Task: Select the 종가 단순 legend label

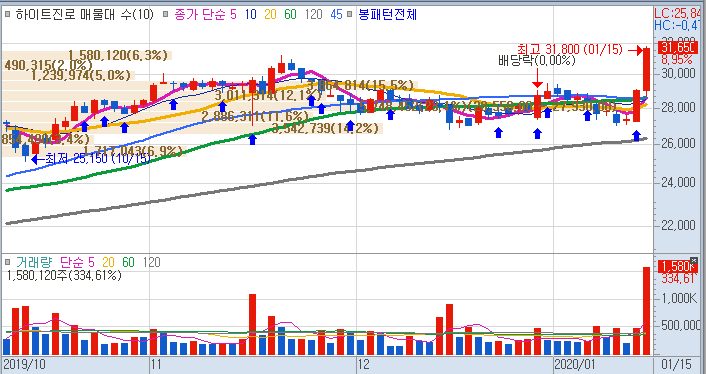Action: click(x=199, y=14)
